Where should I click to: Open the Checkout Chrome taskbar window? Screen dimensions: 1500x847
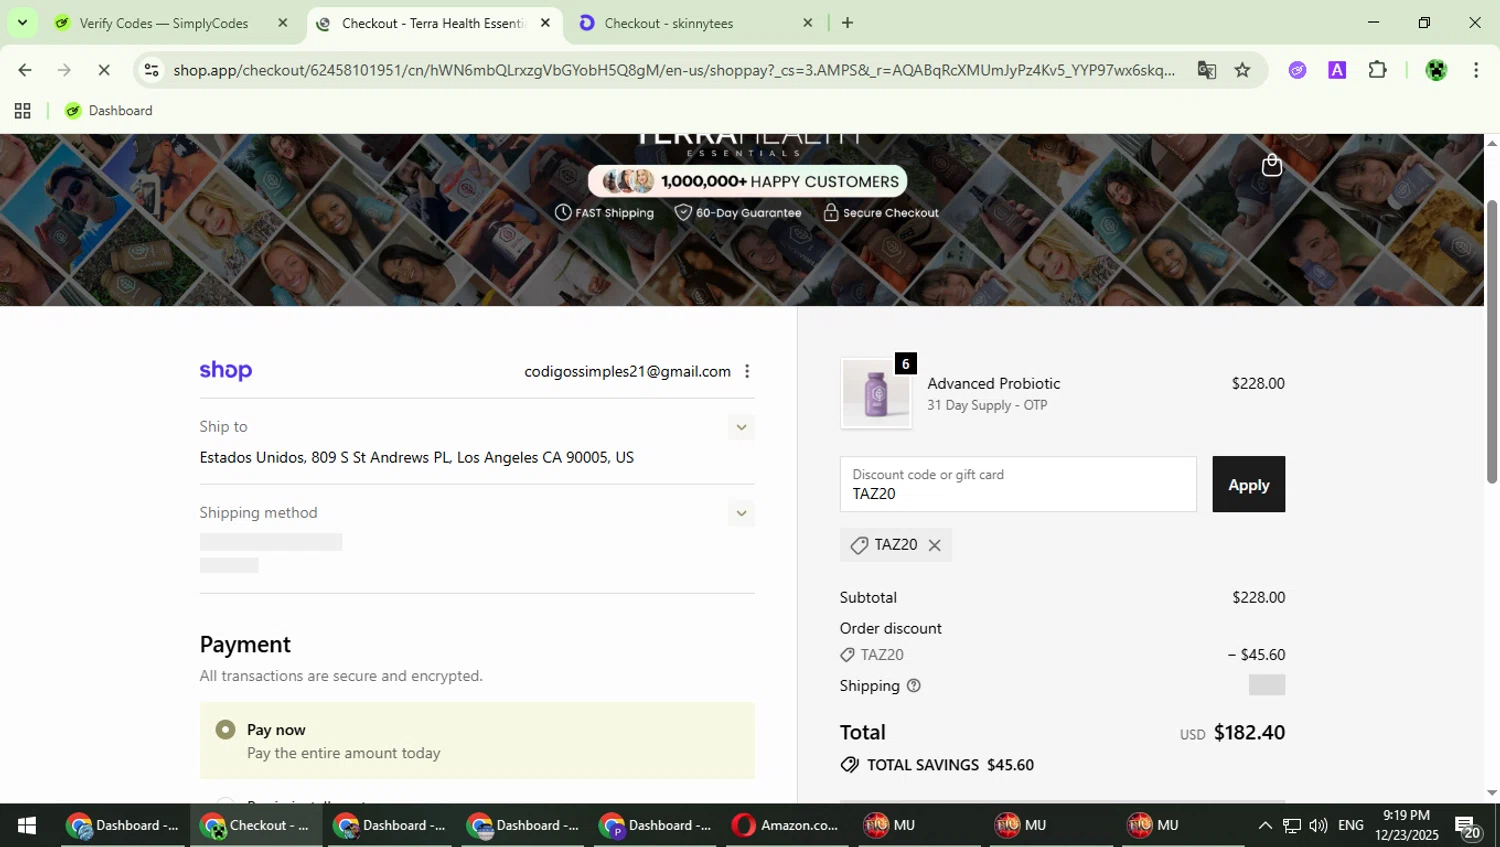click(x=257, y=825)
